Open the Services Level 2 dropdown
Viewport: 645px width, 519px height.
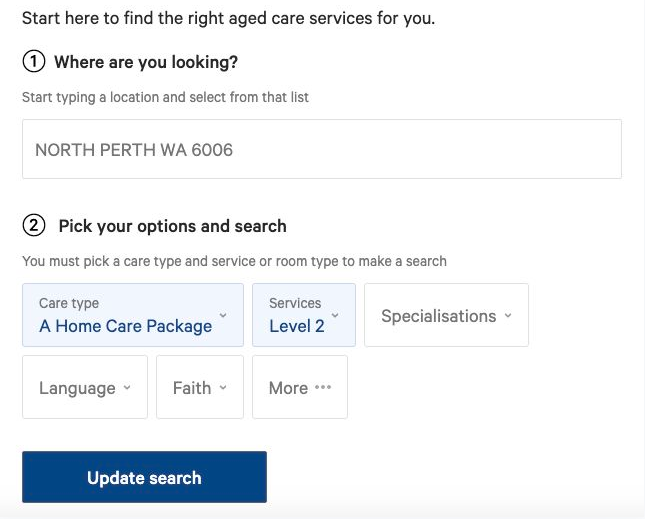tap(304, 315)
